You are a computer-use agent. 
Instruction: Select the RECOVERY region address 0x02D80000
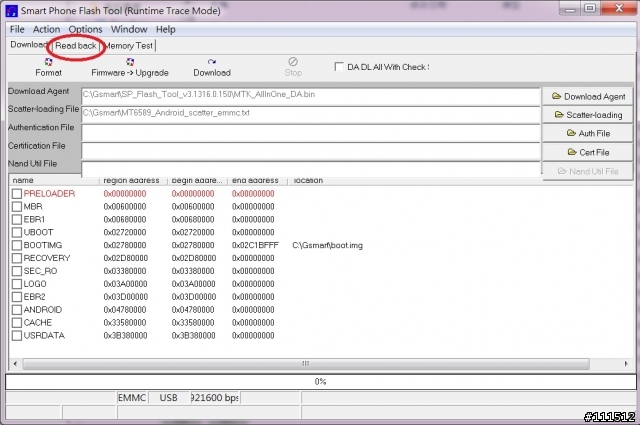click(126, 258)
